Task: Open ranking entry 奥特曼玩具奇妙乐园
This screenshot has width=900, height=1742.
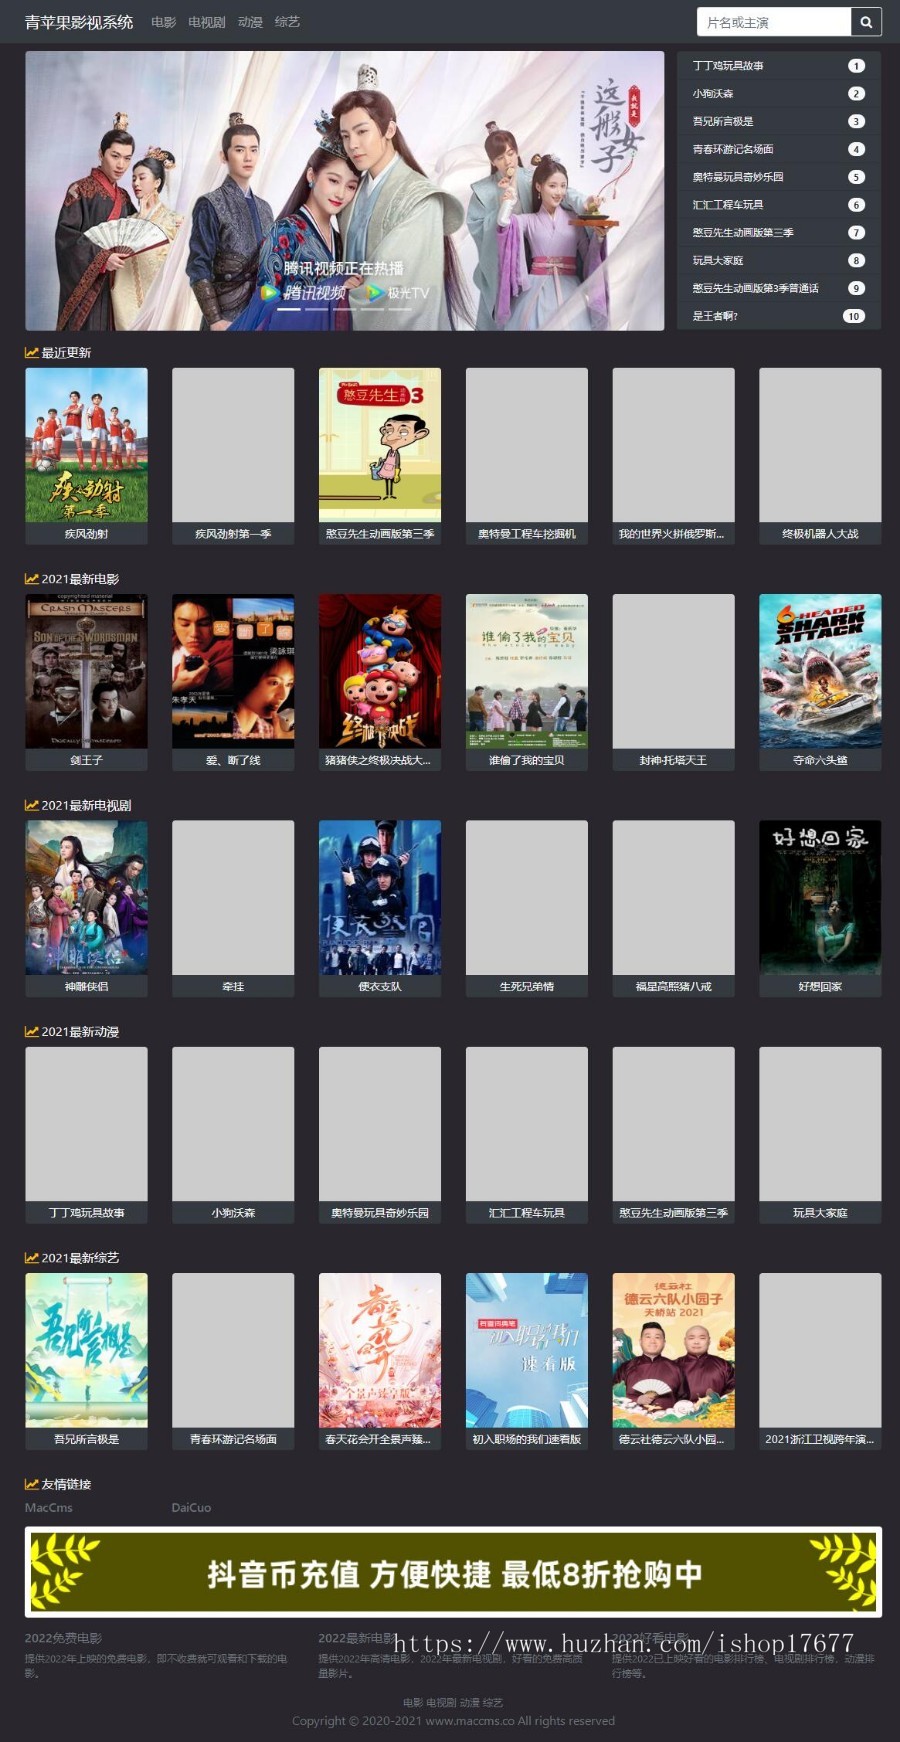Action: [738, 177]
